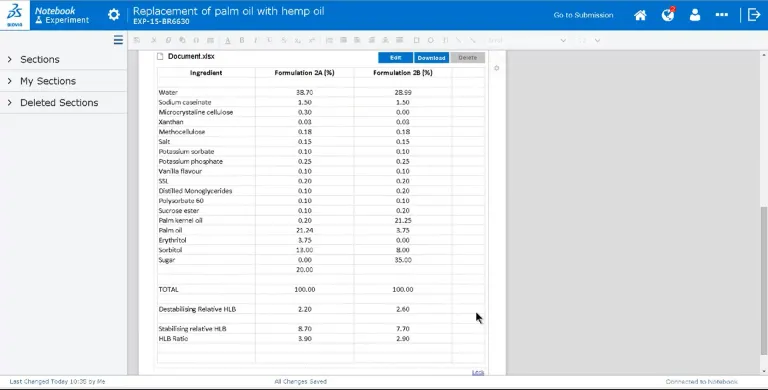Image resolution: width=768 pixels, height=390 pixels.
Task: Open section settings gear beside table
Action: pos(496,68)
